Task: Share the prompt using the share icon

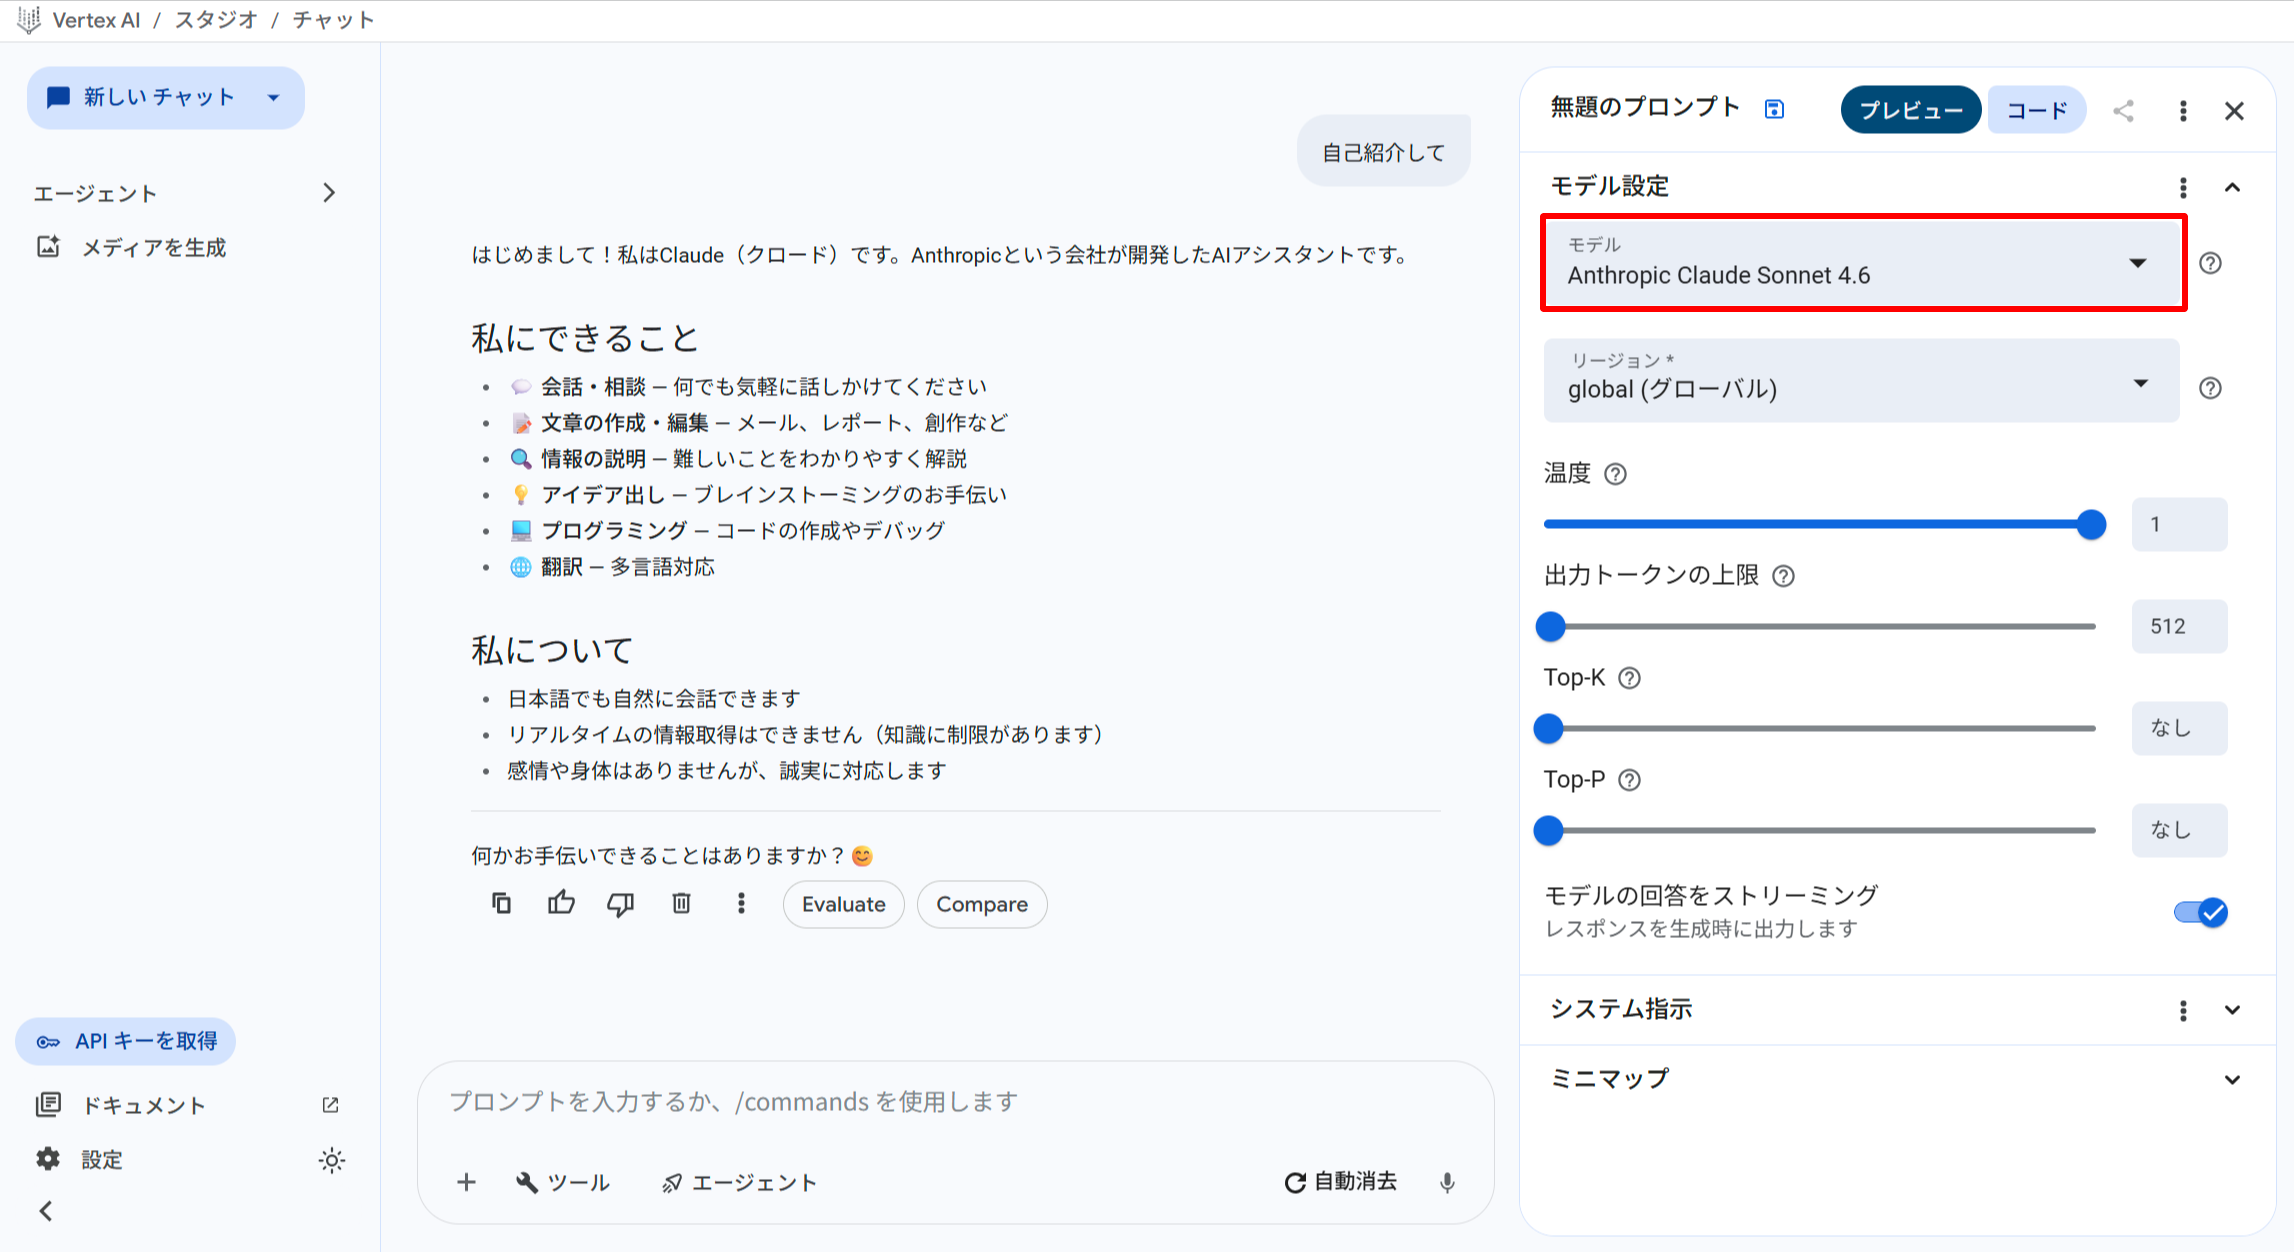Action: coord(2124,110)
